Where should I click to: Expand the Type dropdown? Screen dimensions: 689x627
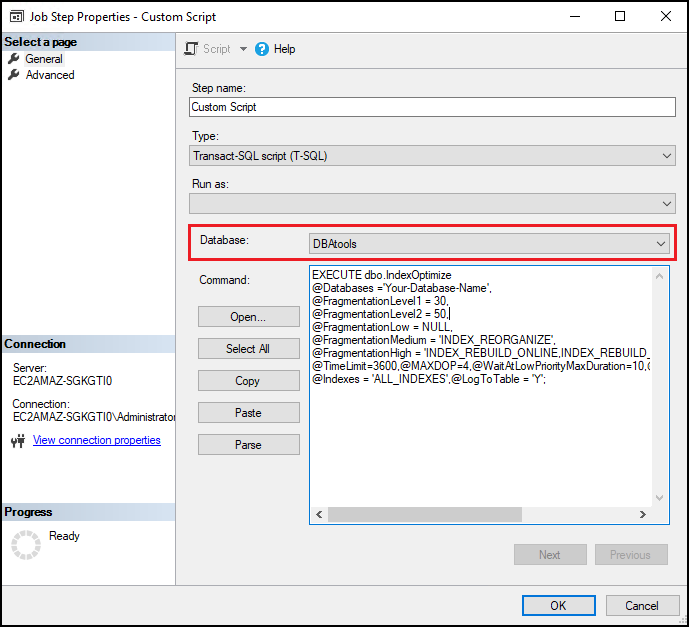[667, 156]
